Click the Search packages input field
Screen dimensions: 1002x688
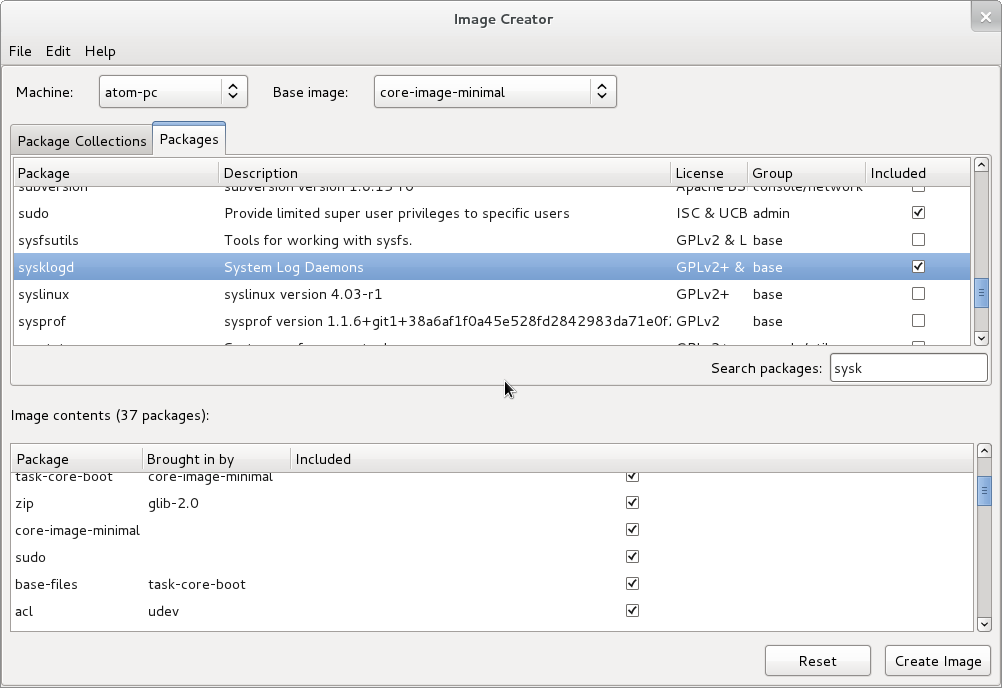coord(907,368)
